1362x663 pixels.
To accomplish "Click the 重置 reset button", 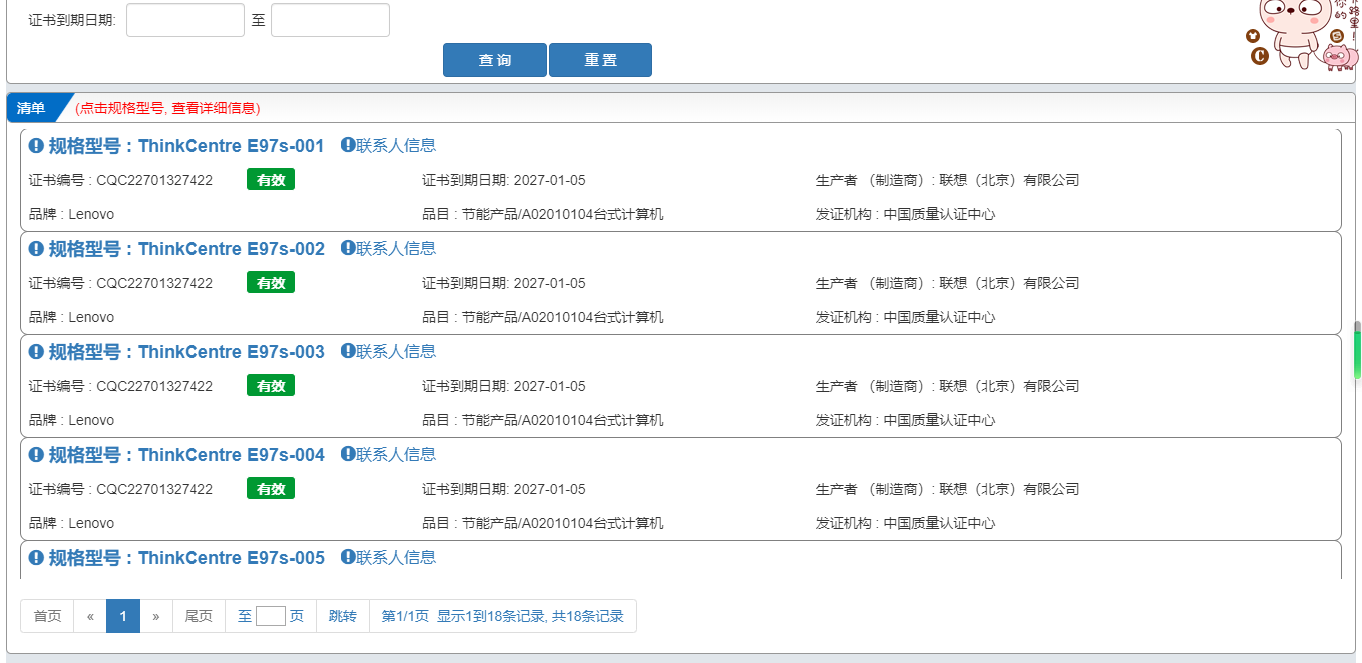I will 600,60.
